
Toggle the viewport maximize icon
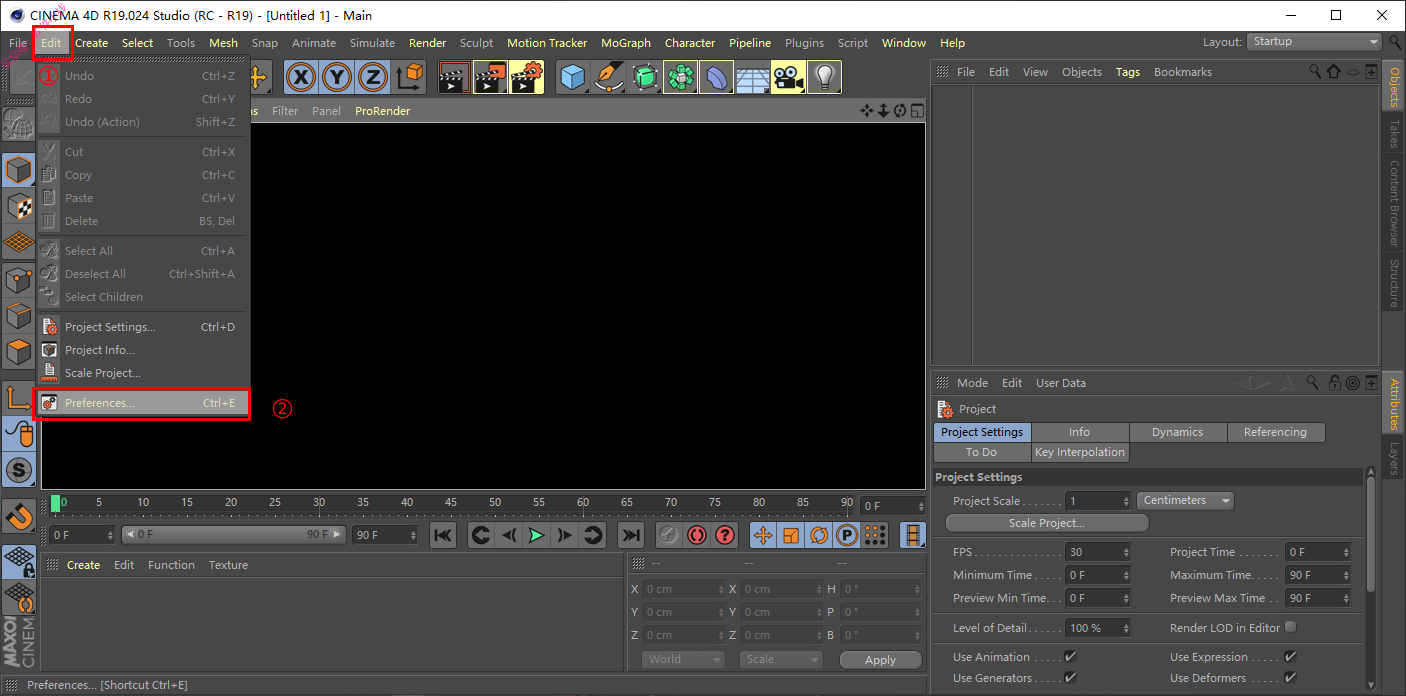click(916, 111)
